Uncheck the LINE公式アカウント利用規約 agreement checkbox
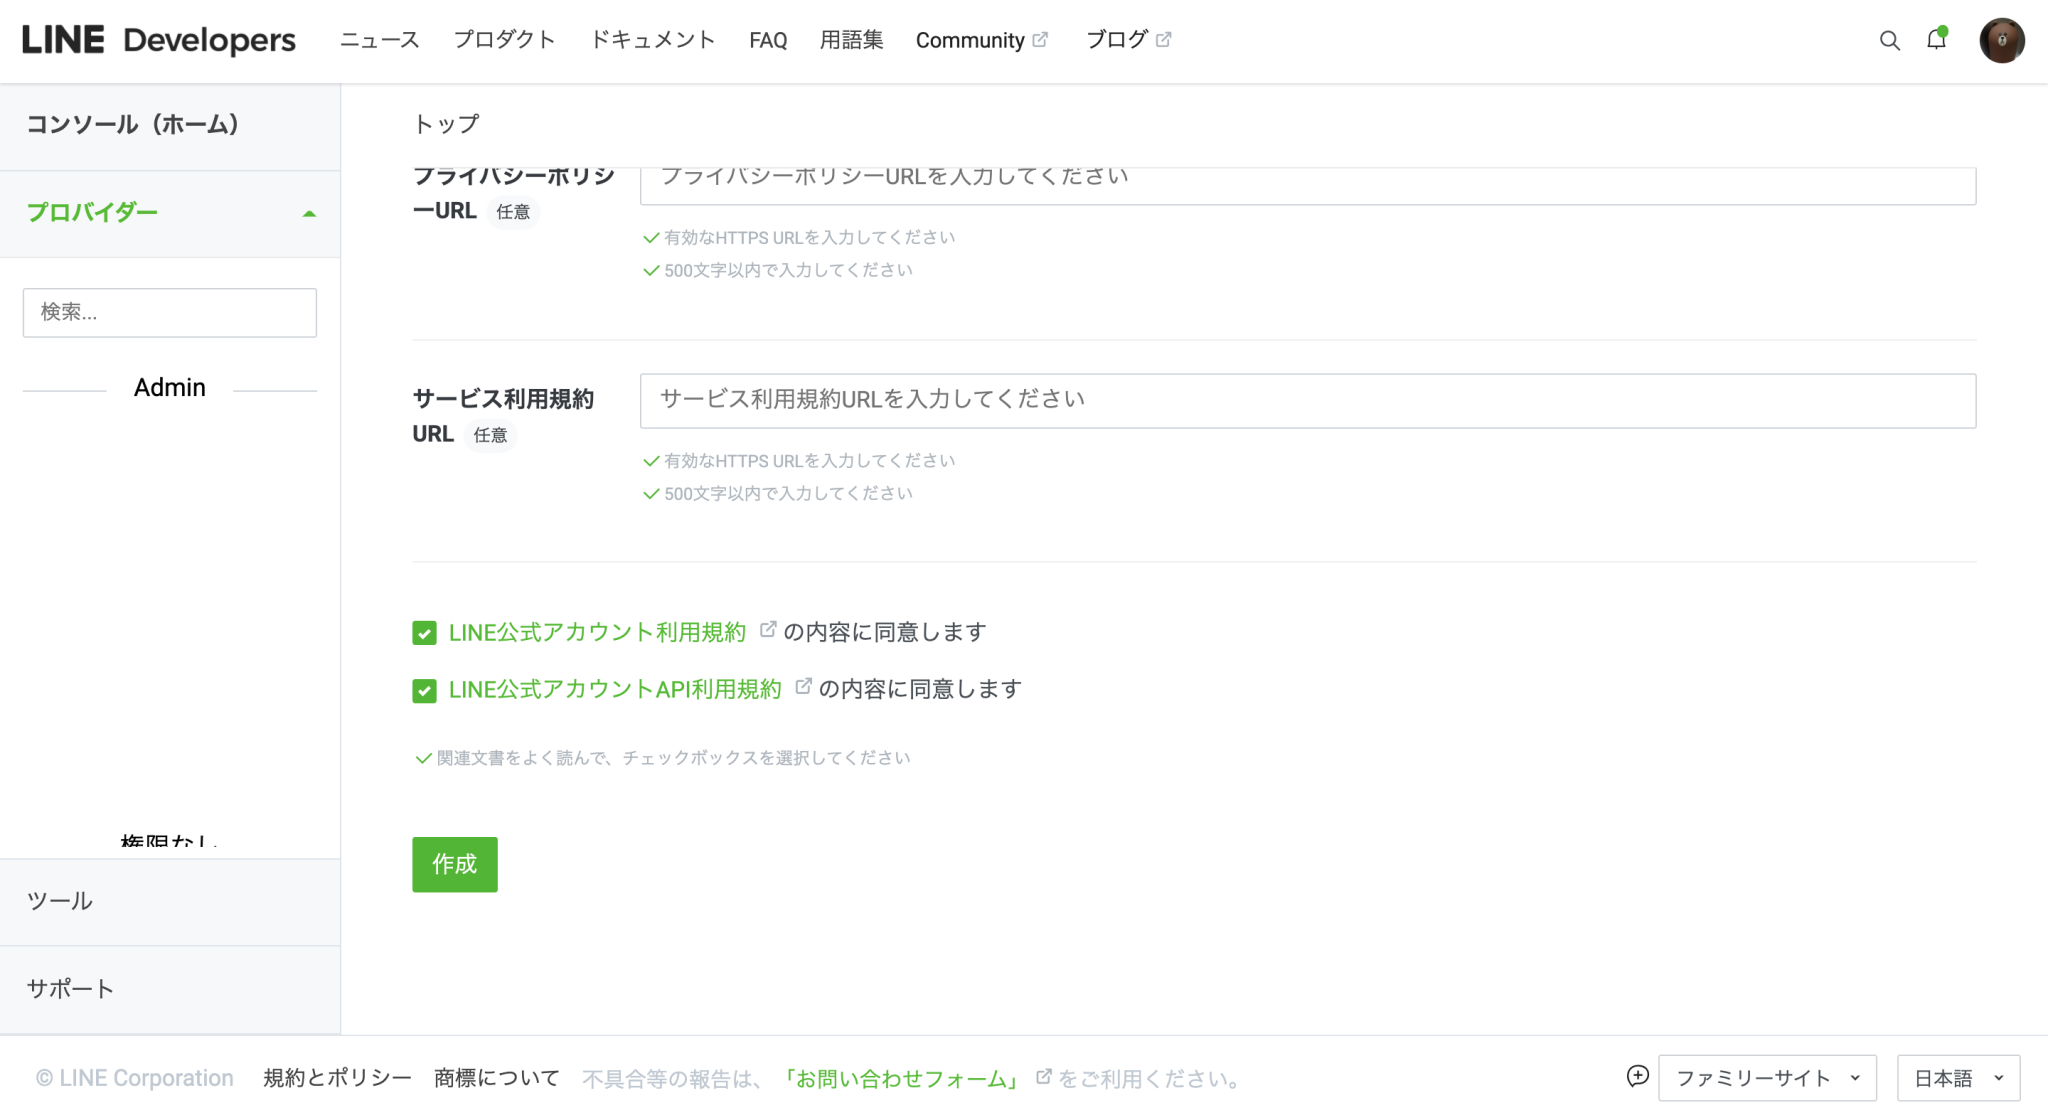 424,632
